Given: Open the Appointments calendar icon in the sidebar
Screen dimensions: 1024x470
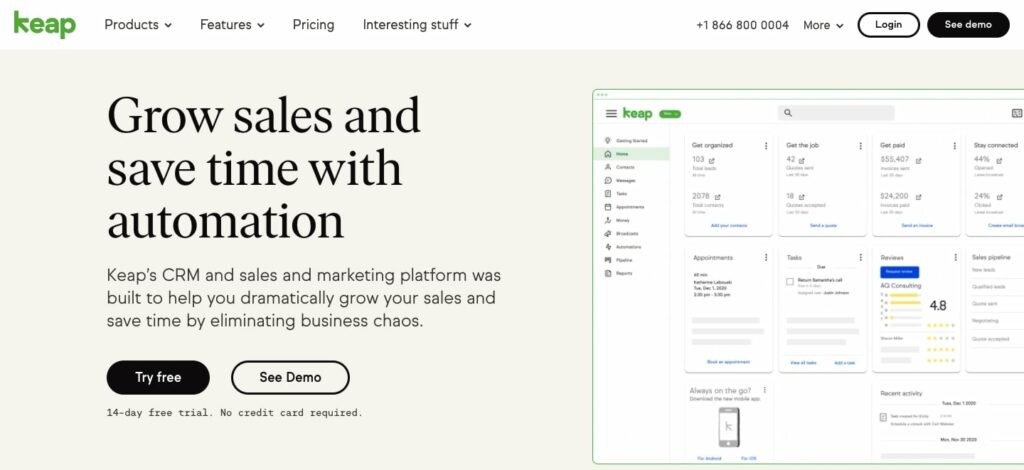Looking at the screenshot, I should [x=609, y=207].
